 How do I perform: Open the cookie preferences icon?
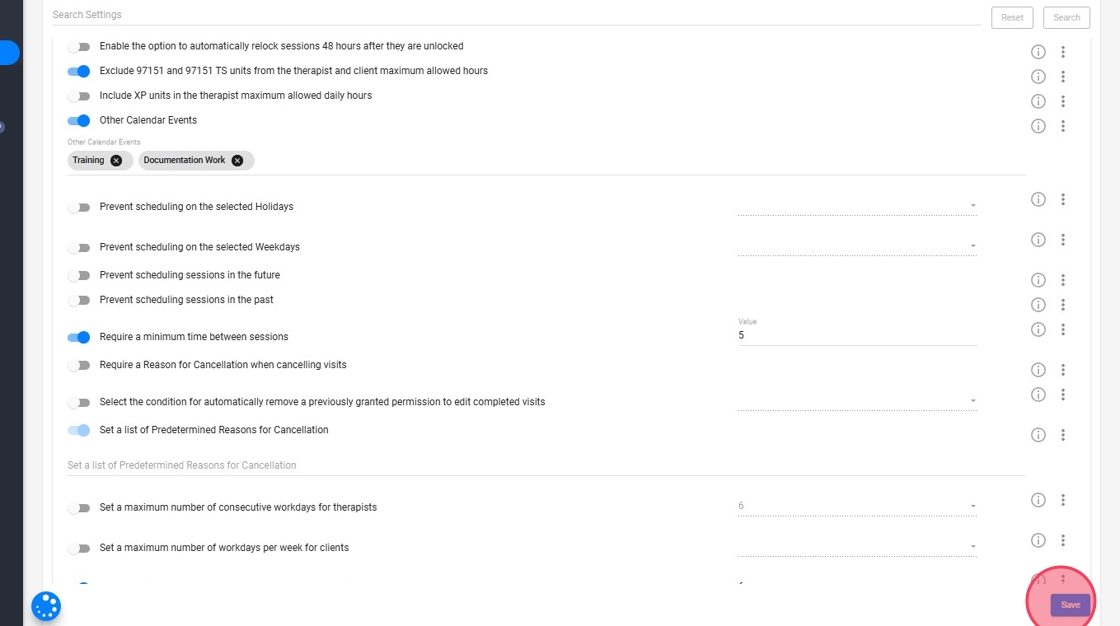[46, 606]
